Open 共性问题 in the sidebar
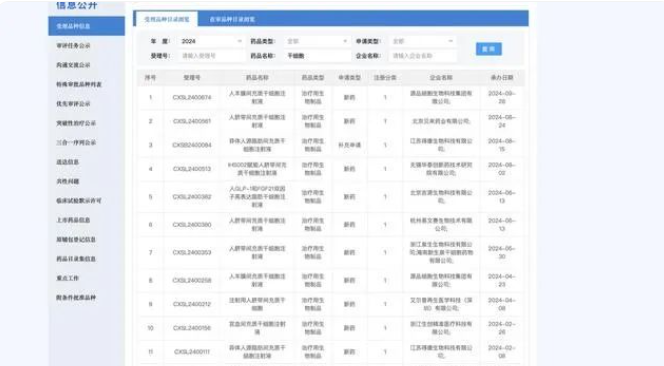This screenshot has height=366, width=664. (68, 181)
